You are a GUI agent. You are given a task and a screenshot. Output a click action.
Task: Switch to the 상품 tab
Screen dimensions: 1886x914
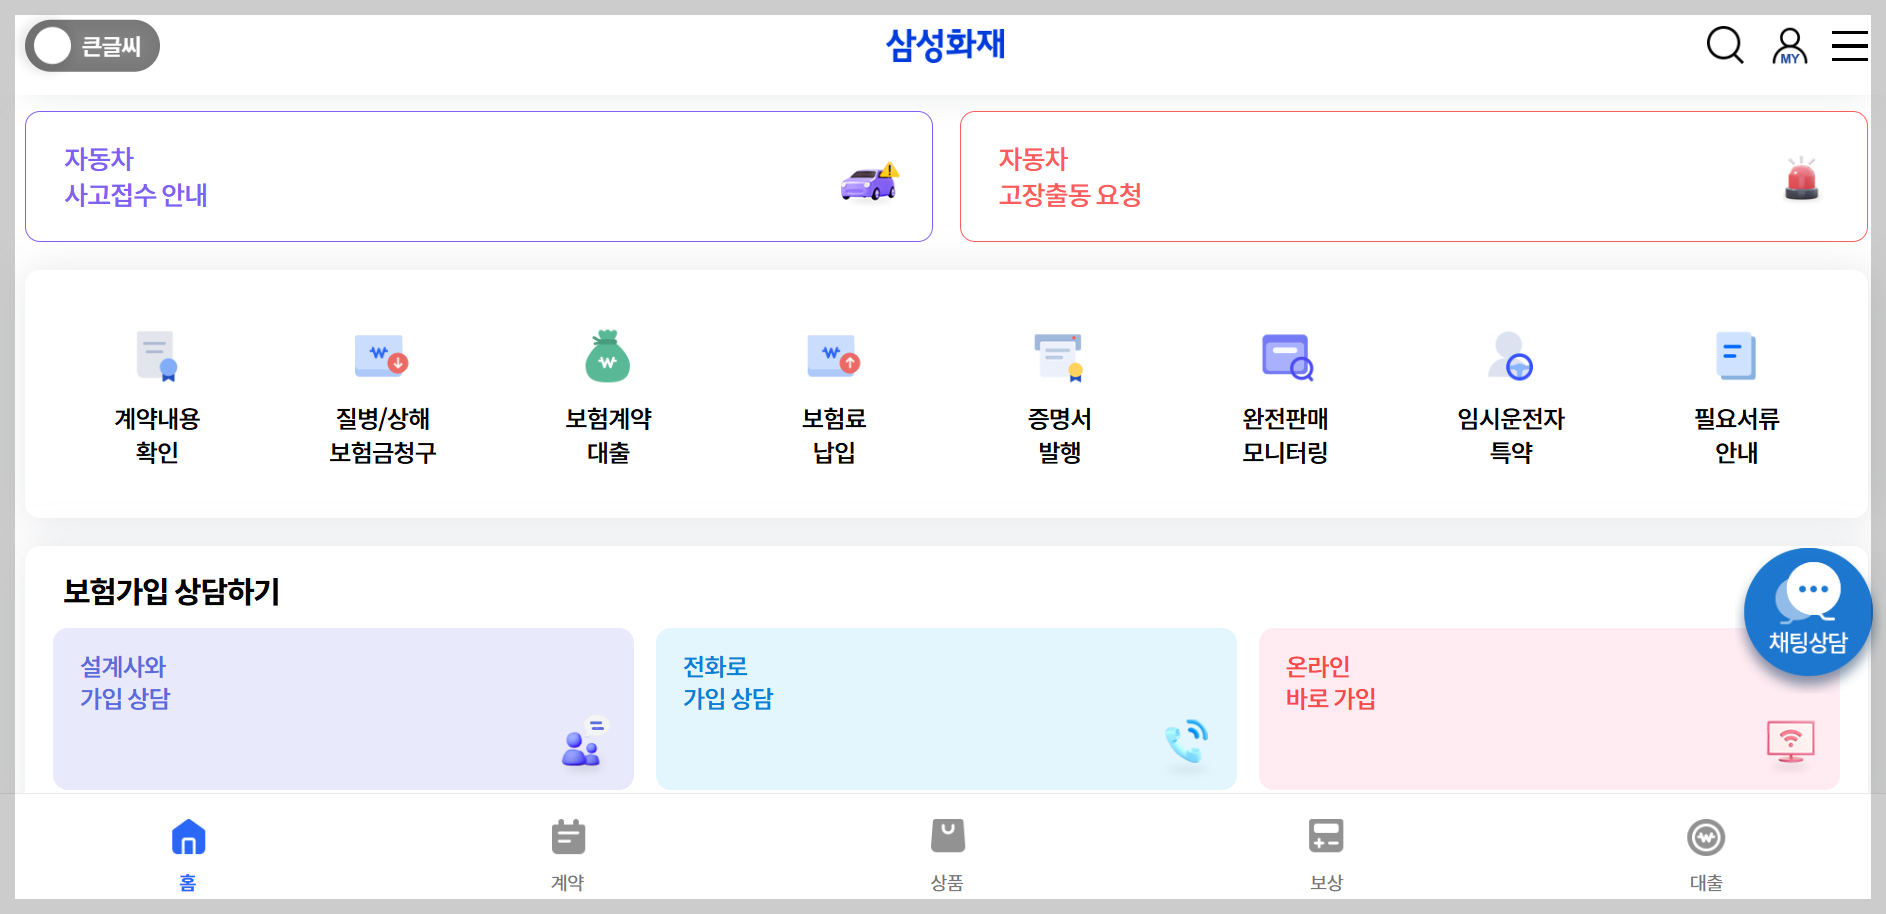(x=947, y=855)
